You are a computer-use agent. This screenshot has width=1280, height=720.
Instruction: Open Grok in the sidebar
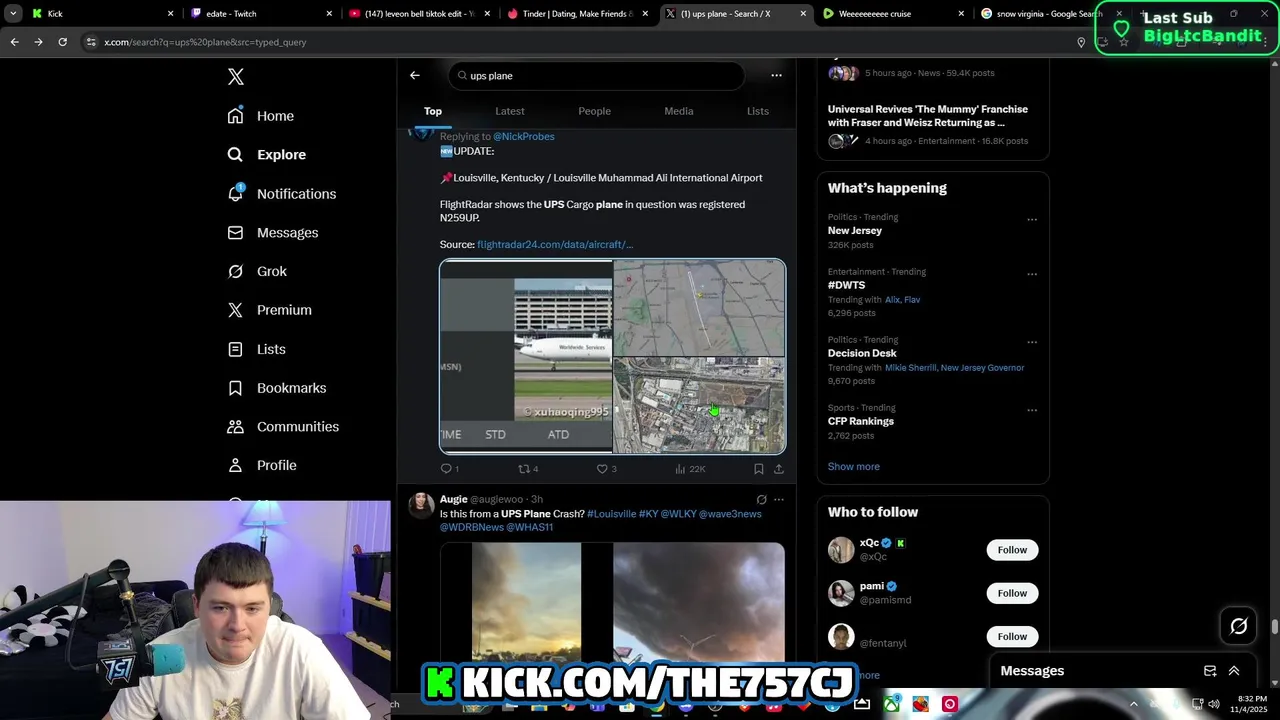point(257,271)
